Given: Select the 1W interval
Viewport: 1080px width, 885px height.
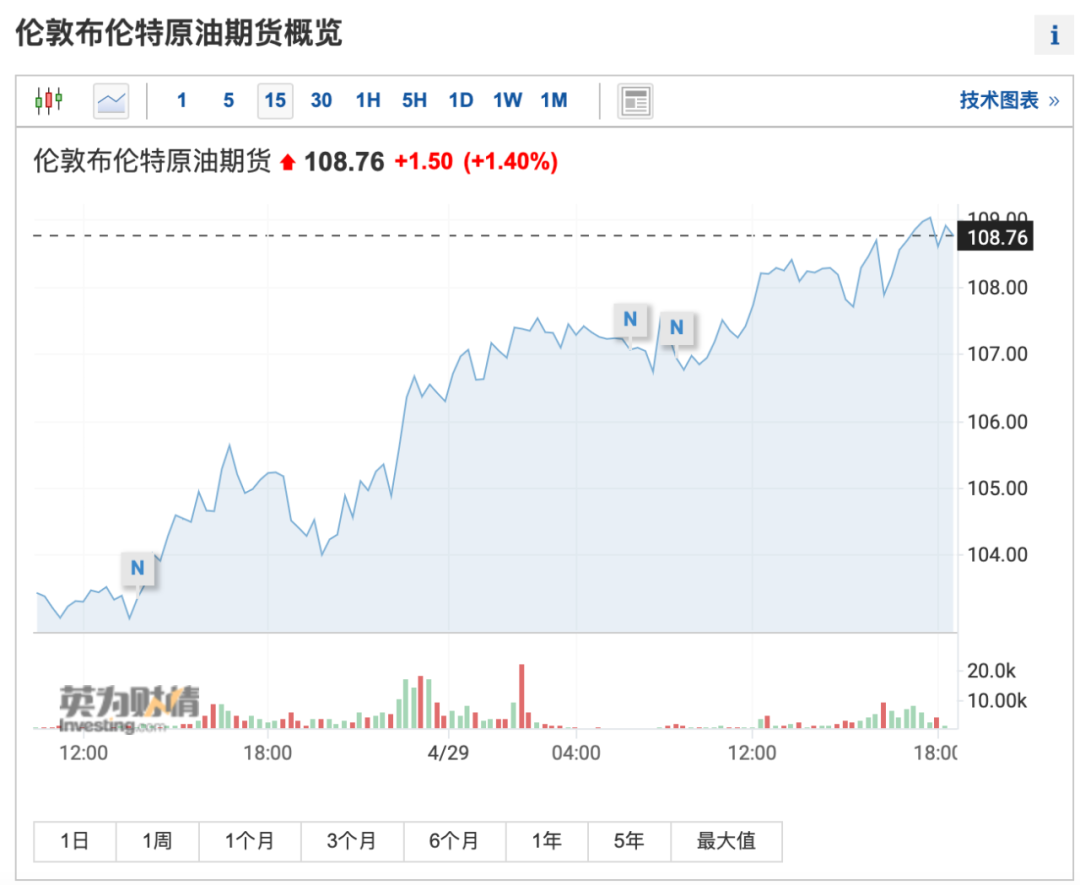Looking at the screenshot, I should pos(508,101).
